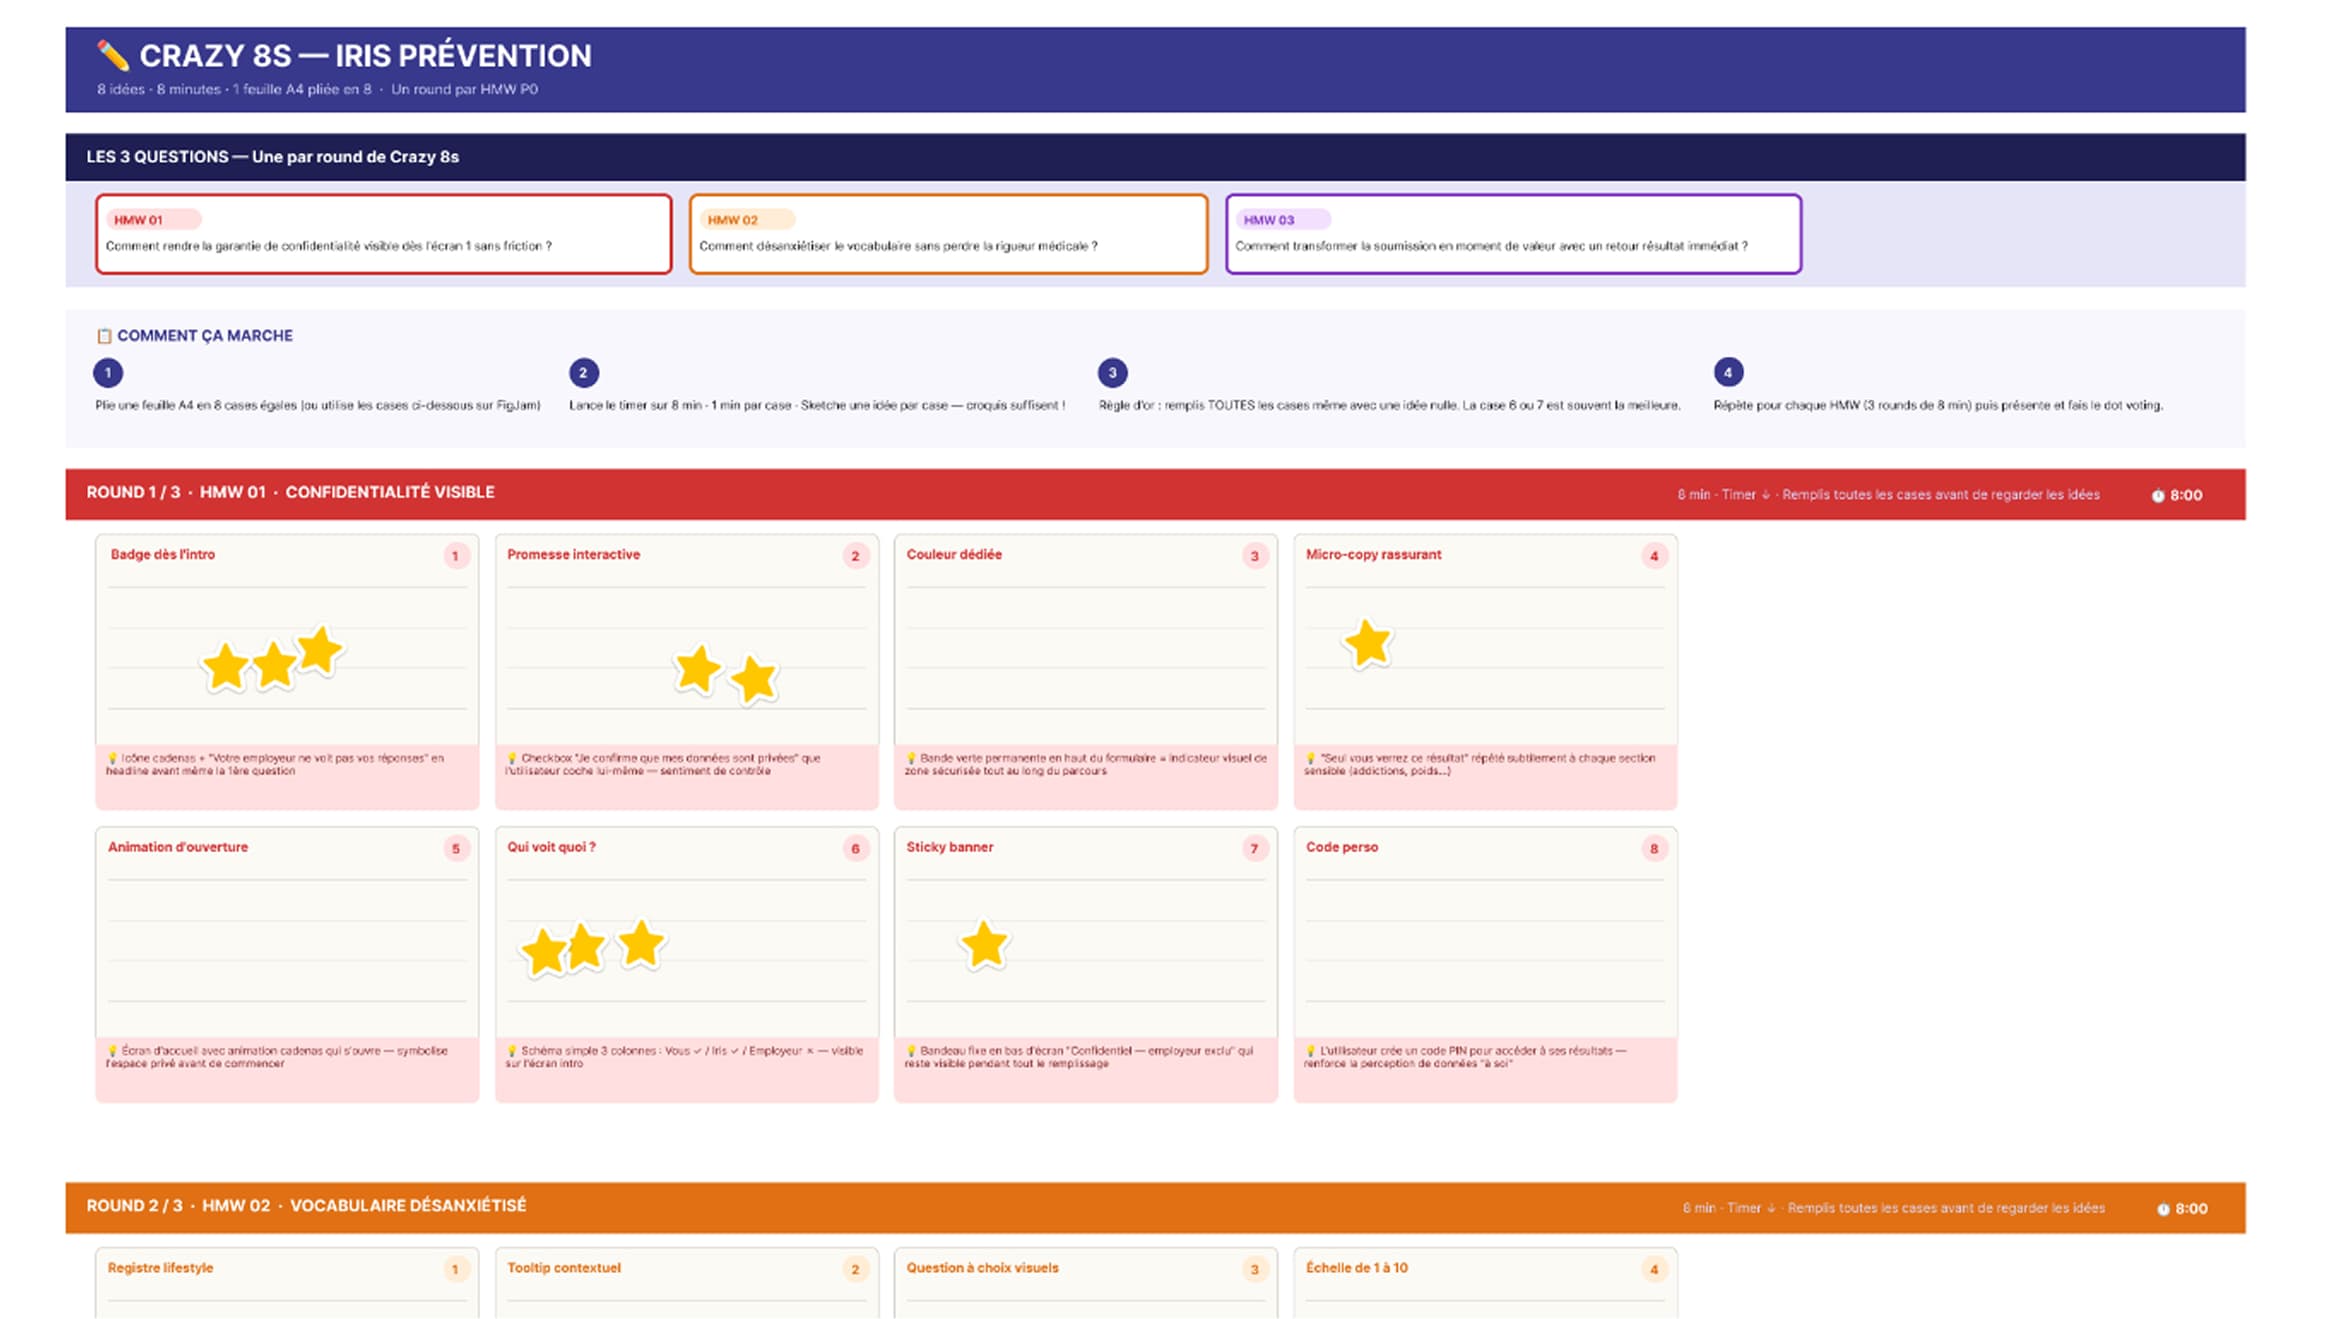Viewport: 2344px width, 1319px height.
Task: Select the HMW 02 question card
Action: (x=948, y=234)
